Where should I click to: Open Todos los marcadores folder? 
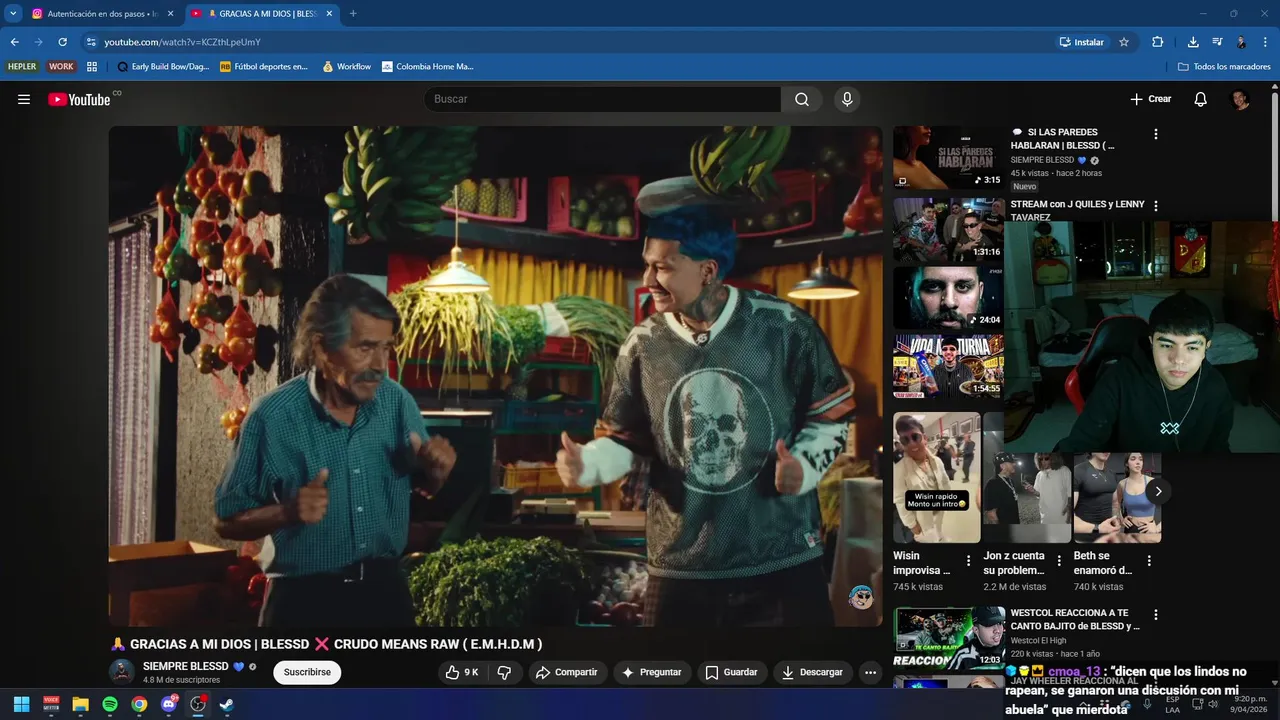[x=1224, y=67]
